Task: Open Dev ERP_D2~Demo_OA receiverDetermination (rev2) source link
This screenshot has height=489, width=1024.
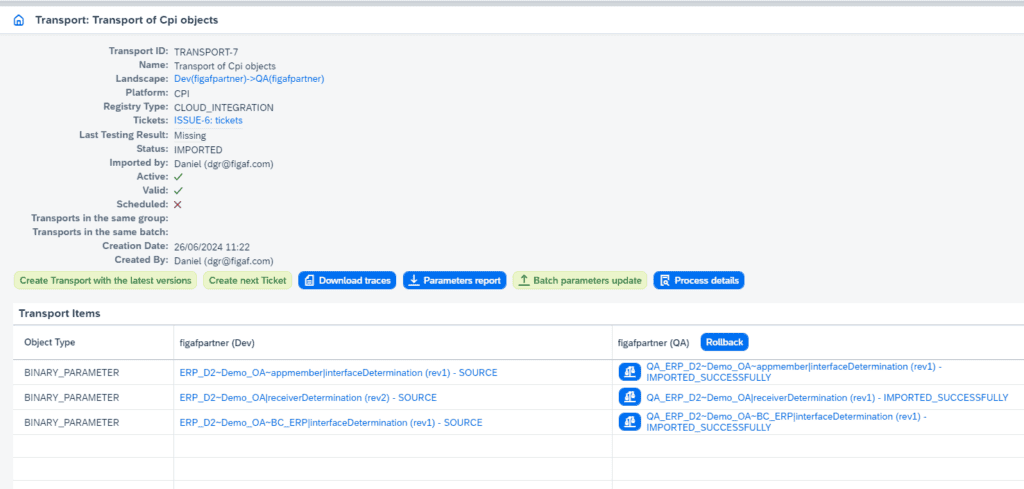Action: point(308,398)
